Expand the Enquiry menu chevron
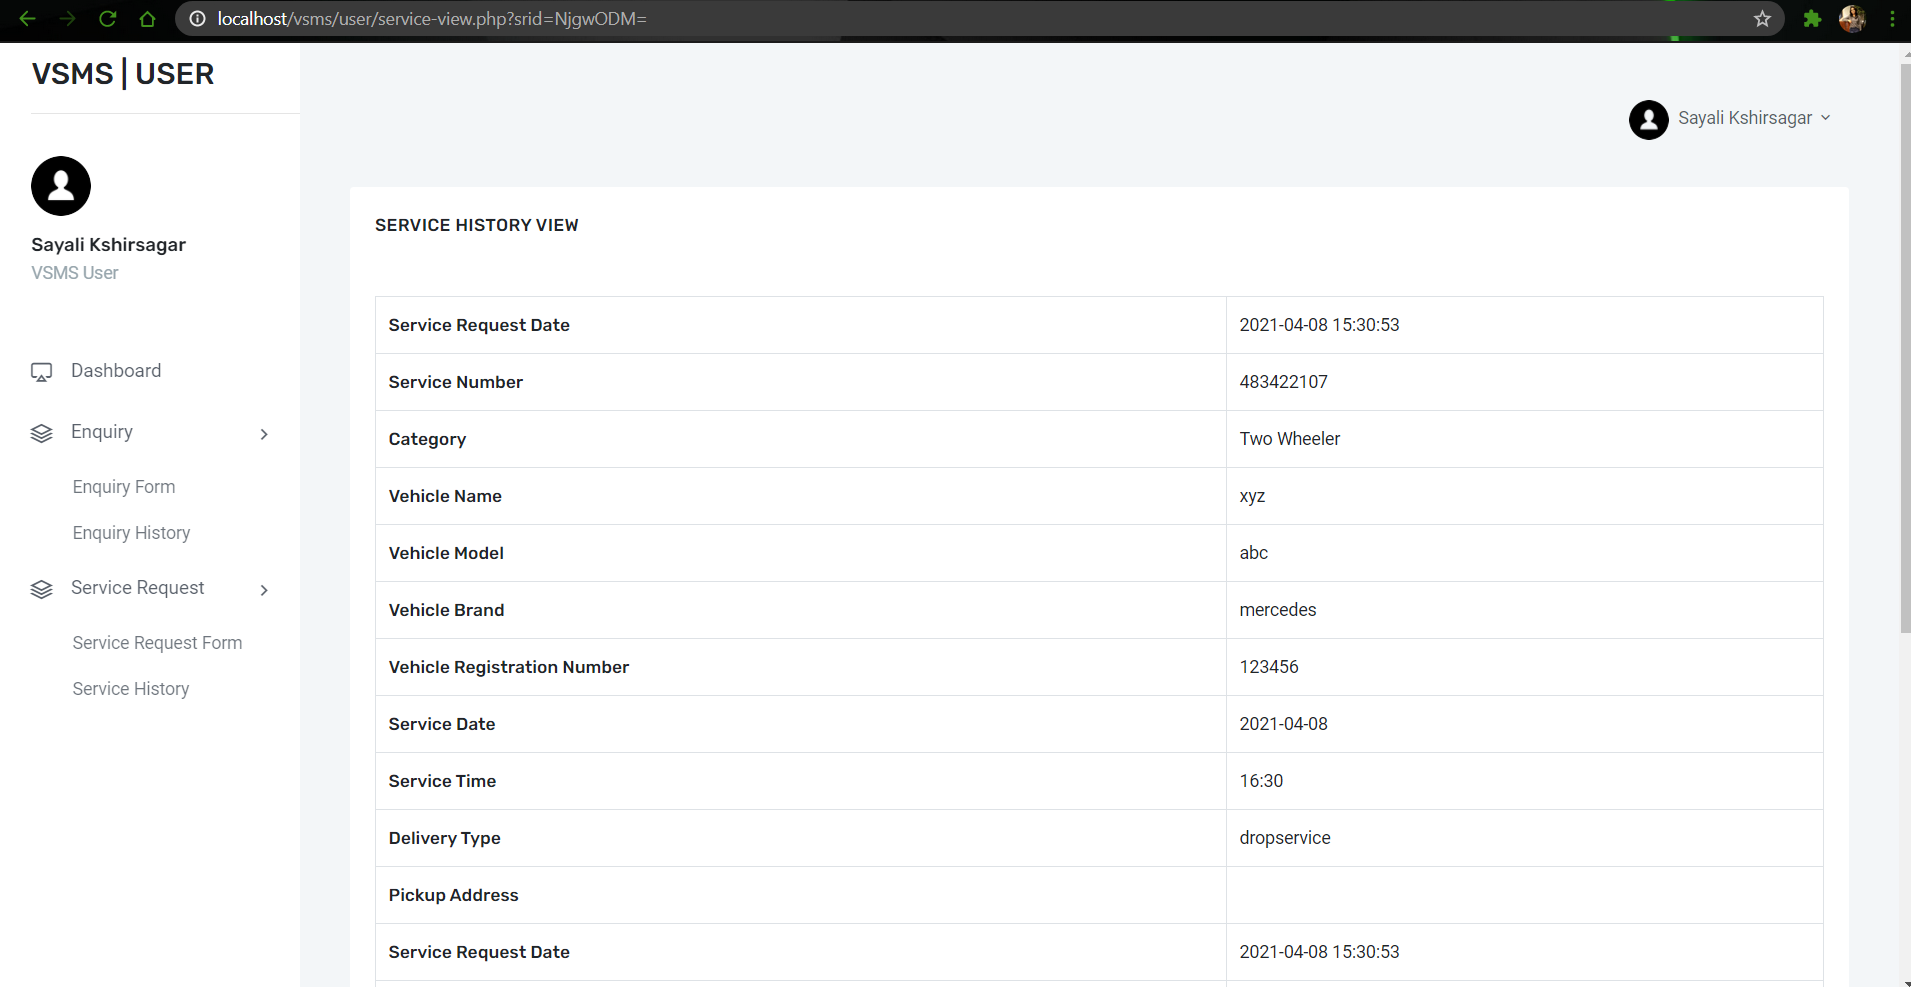1911x987 pixels. (x=263, y=434)
